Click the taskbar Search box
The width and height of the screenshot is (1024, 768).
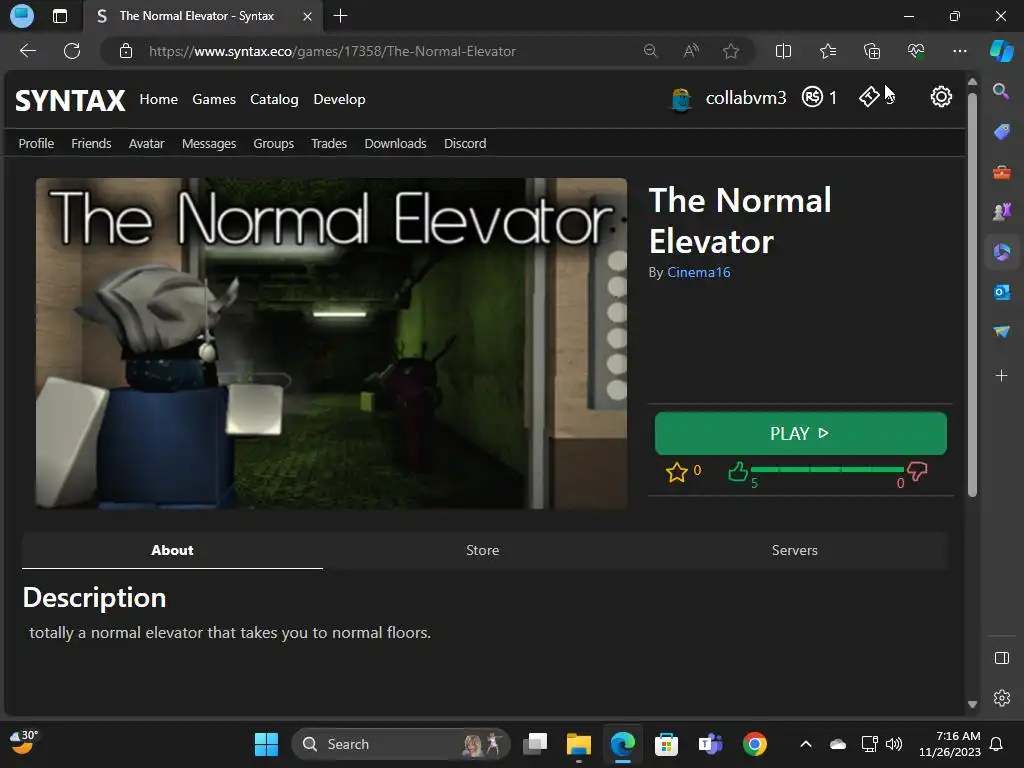tap(401, 744)
